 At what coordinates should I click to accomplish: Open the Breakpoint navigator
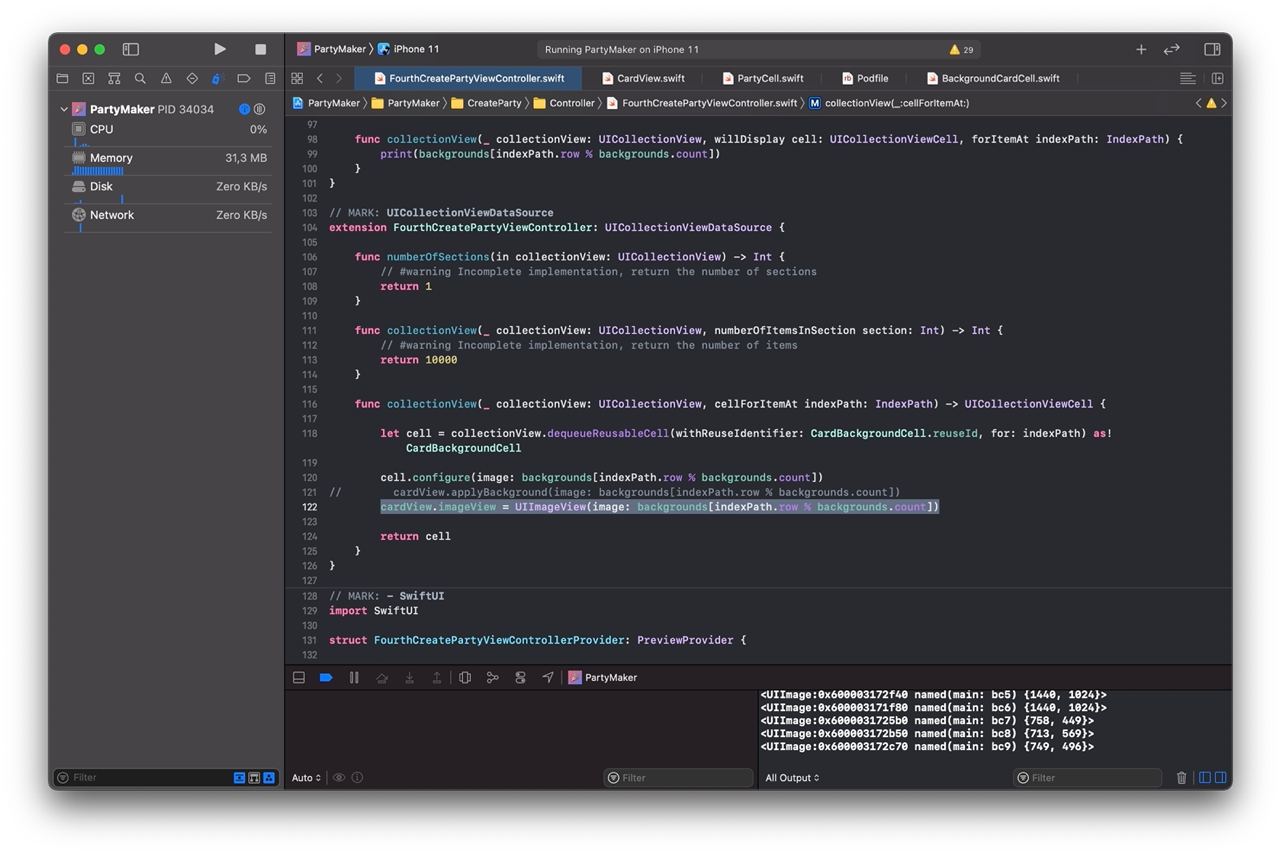point(243,78)
